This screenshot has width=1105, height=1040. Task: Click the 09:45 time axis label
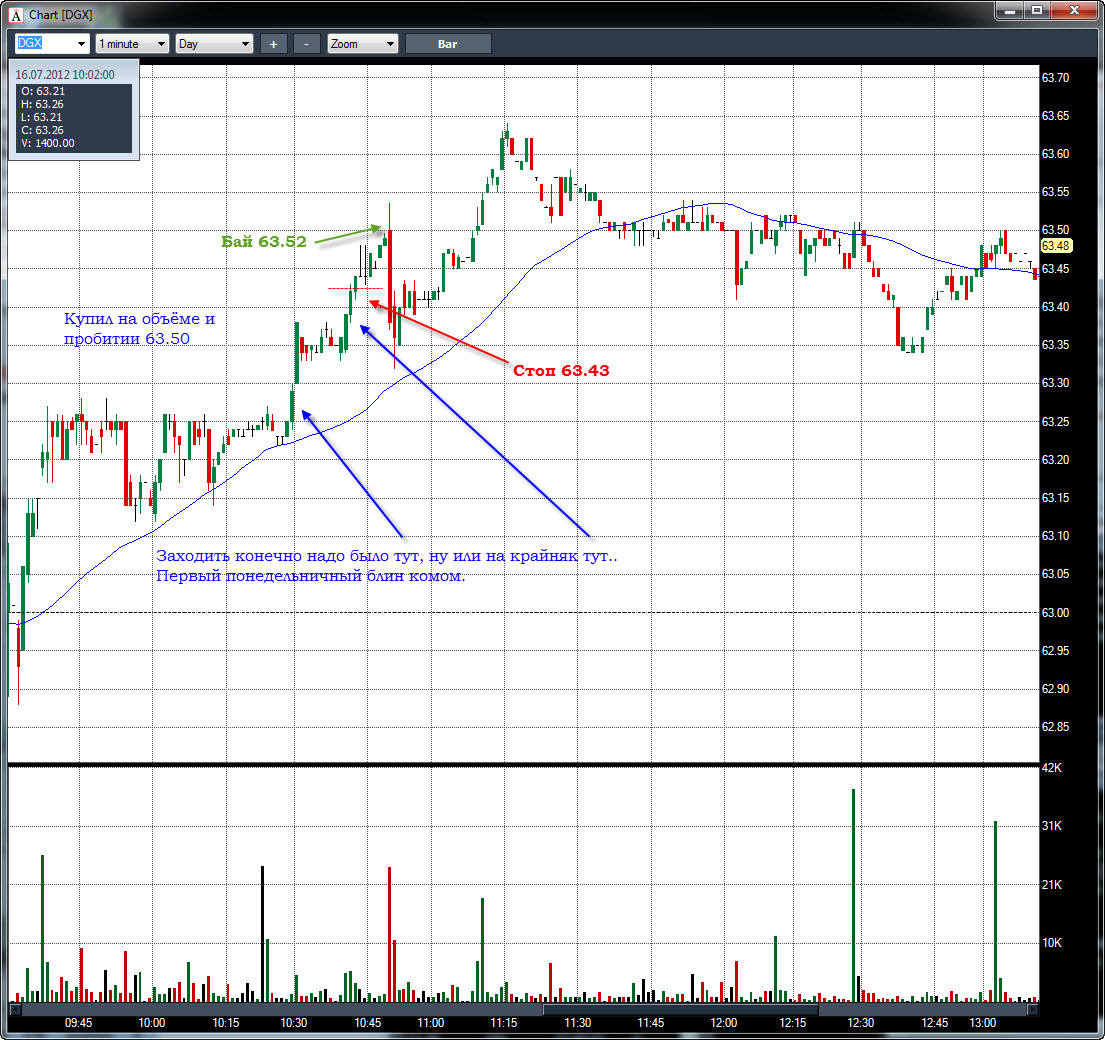click(78, 1022)
